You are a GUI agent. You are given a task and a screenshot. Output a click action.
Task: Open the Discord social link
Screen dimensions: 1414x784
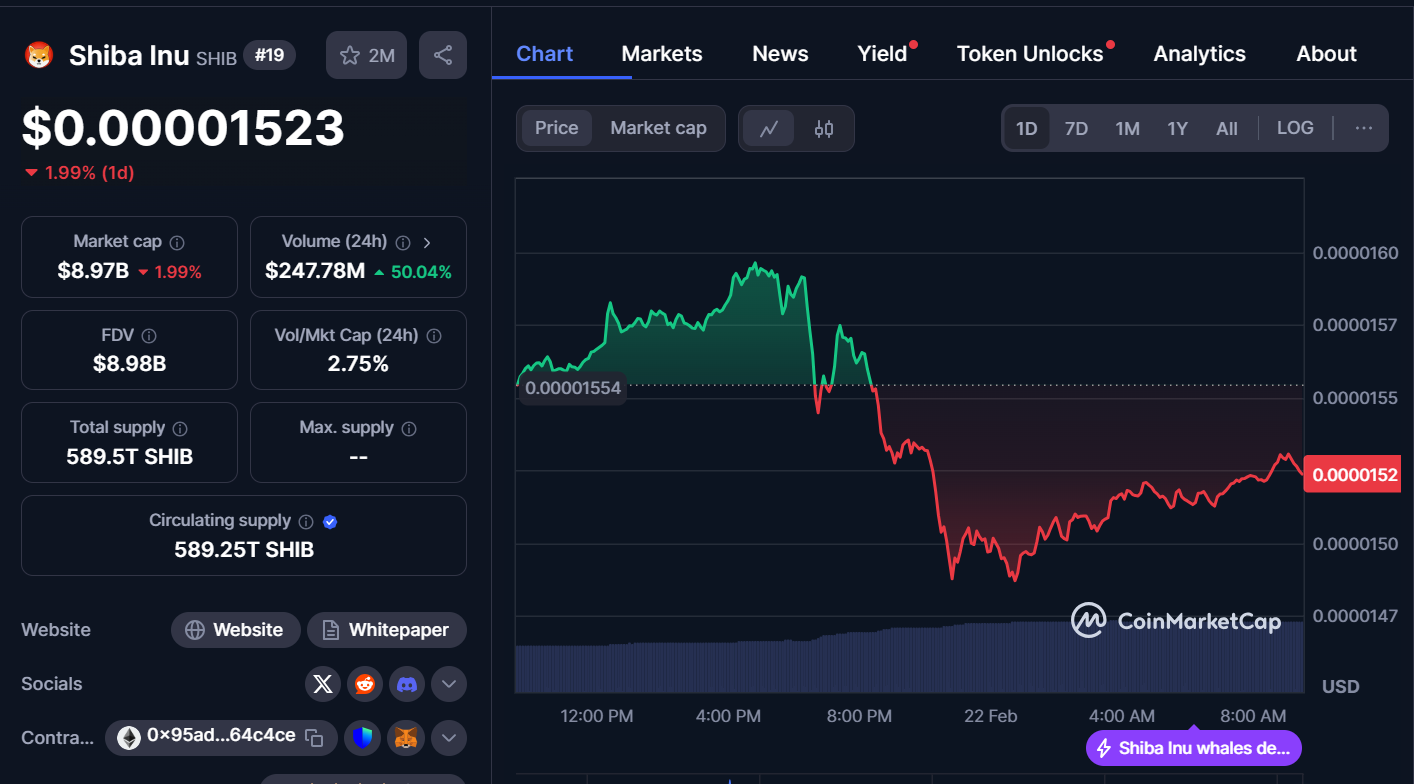click(x=406, y=684)
